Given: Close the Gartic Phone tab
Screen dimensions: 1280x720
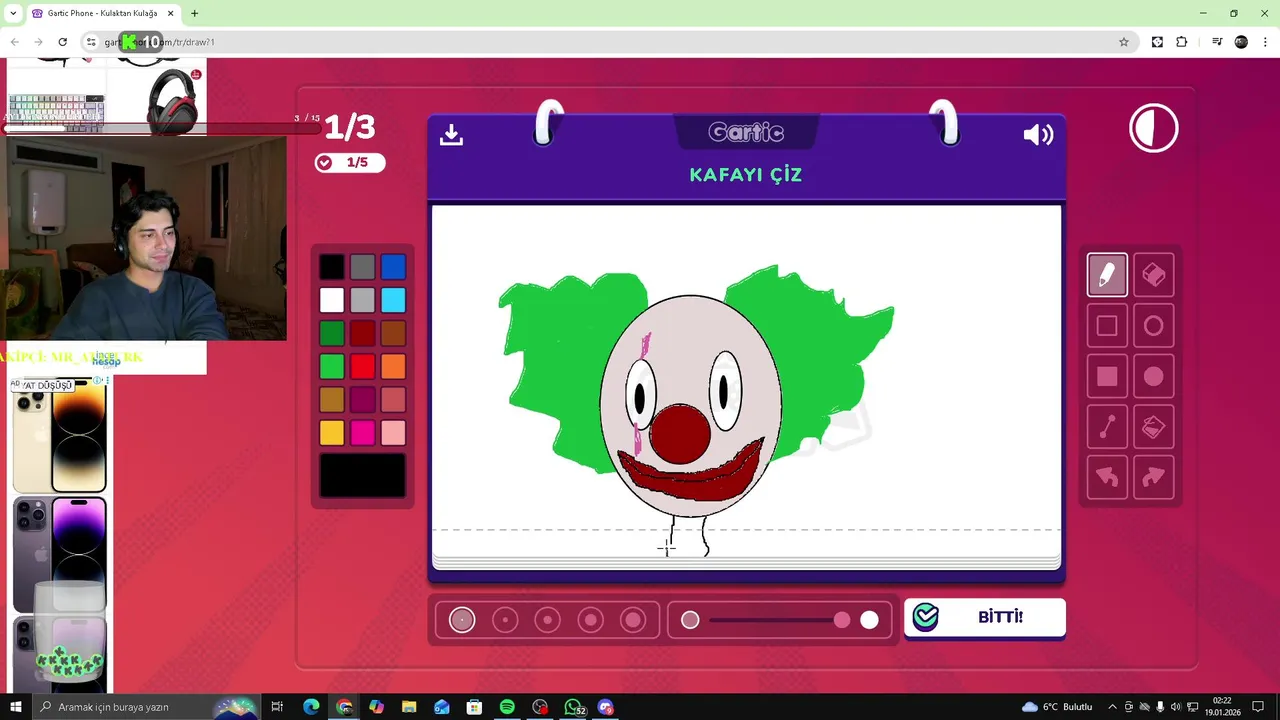Looking at the screenshot, I should click(170, 13).
